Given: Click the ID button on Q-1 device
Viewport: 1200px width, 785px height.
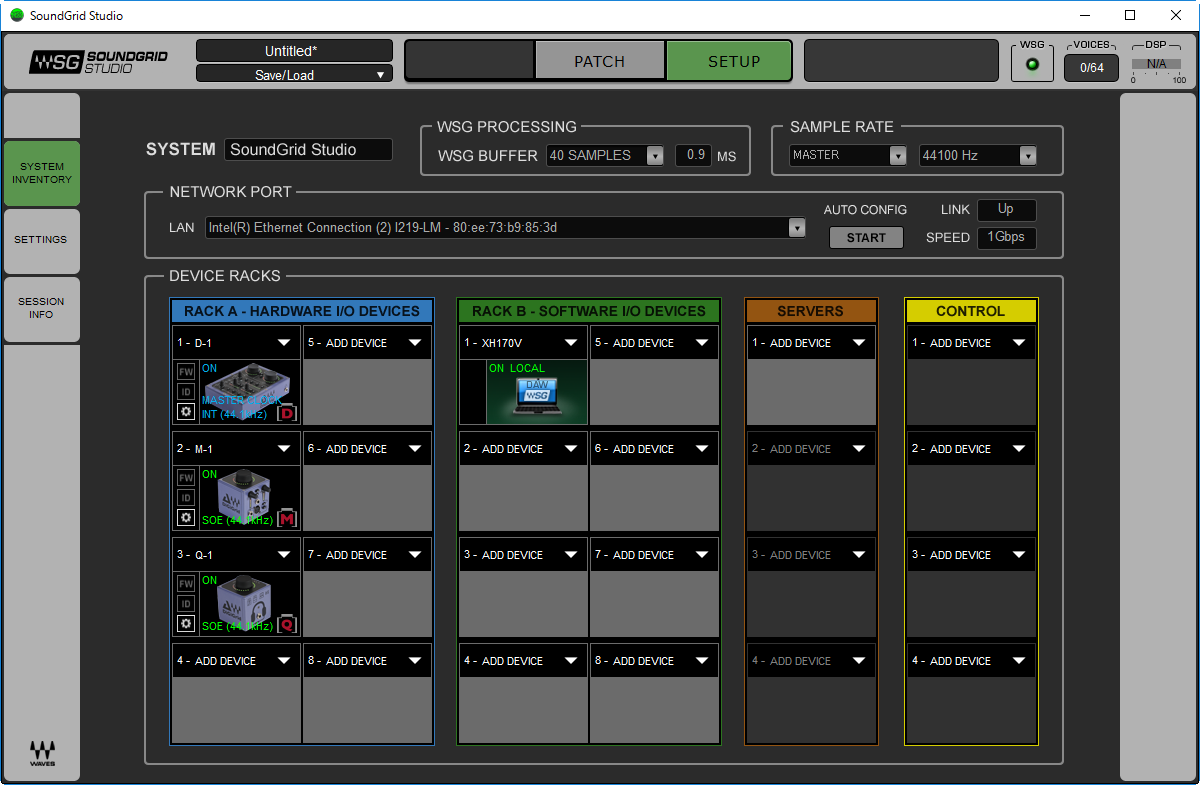Looking at the screenshot, I should click(185, 603).
